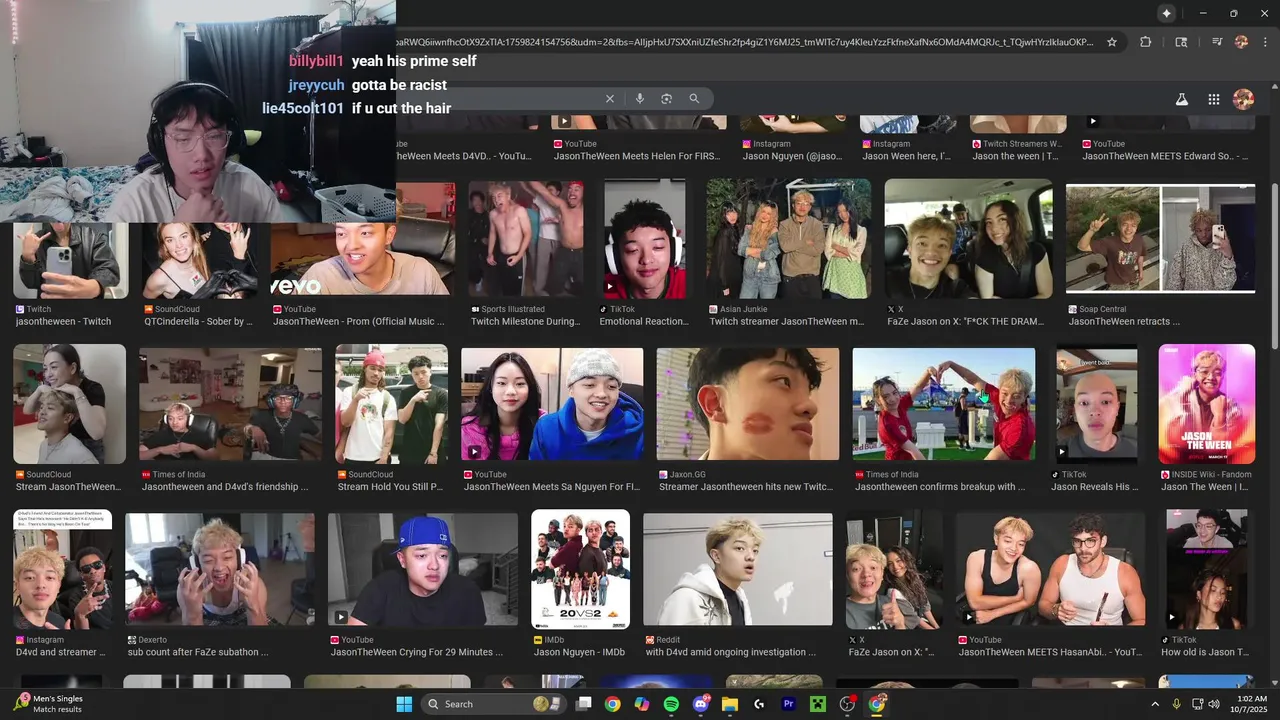Start voice search with the microphone
Screen dimensions: 1280x720
pos(639,99)
